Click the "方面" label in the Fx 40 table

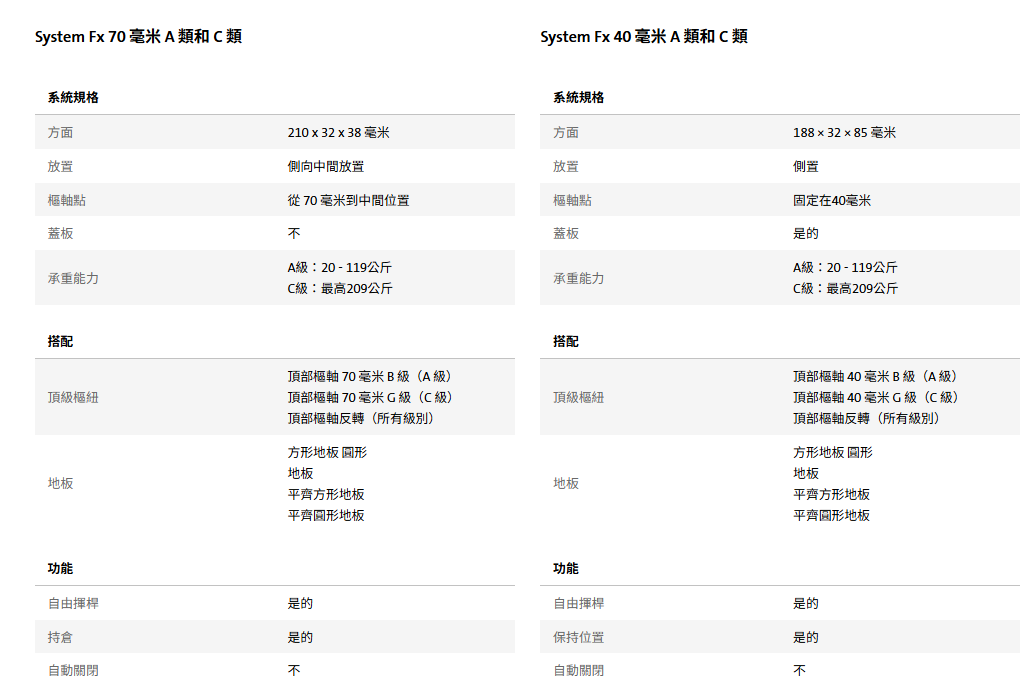click(565, 133)
